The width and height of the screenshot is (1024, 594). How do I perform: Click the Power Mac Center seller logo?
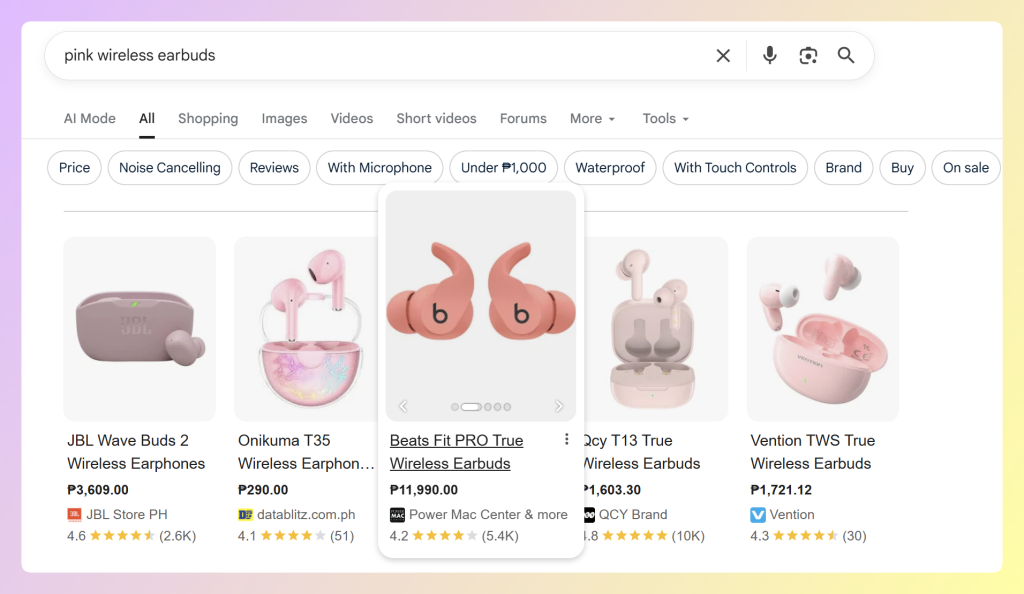point(397,514)
